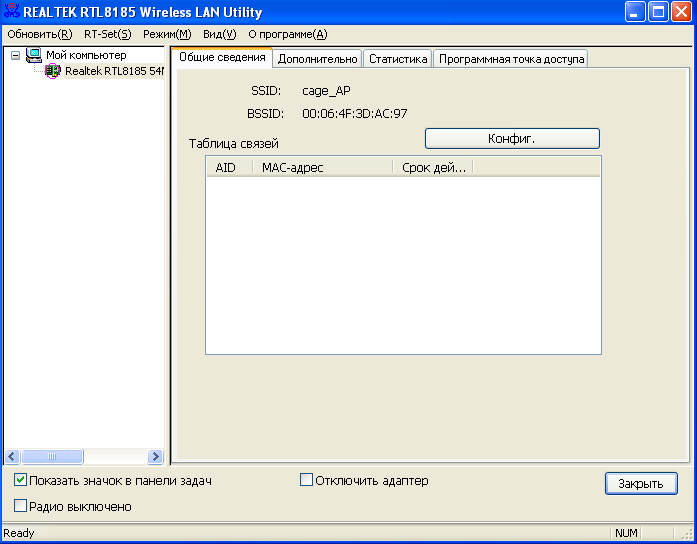Close the window with the red X
Image resolution: width=697 pixels, height=544 pixels.
[681, 12]
